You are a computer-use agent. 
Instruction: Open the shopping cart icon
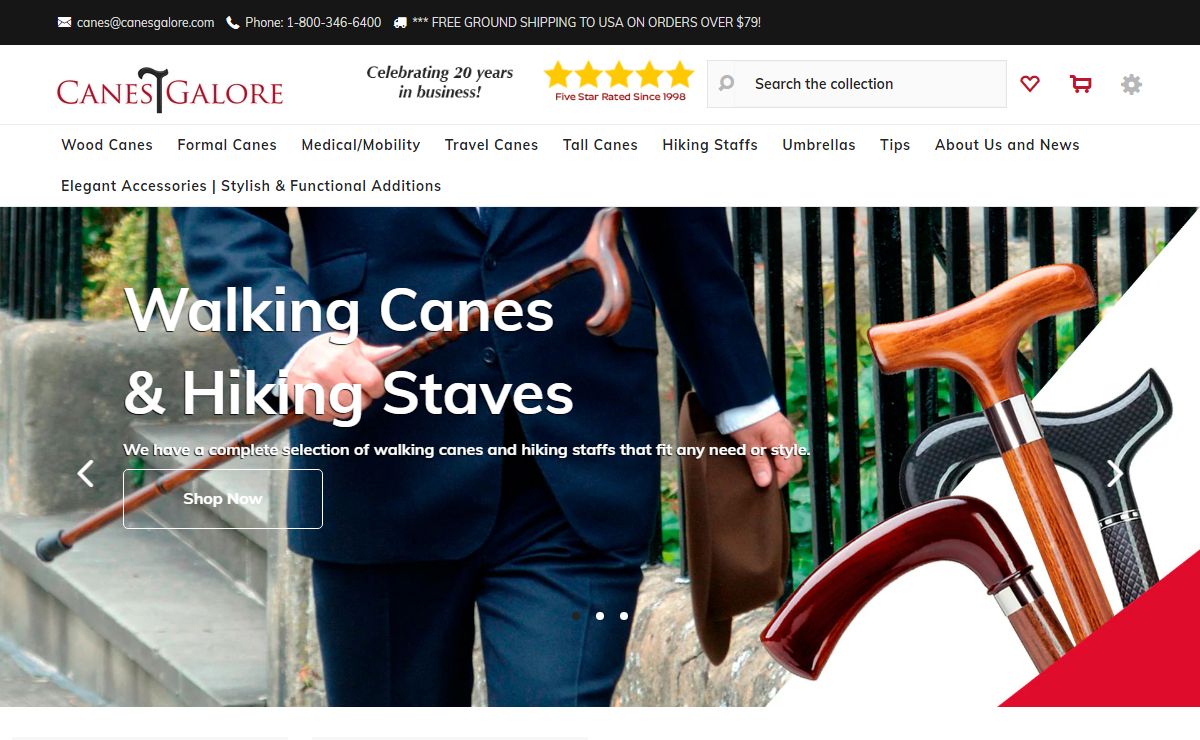[1080, 84]
